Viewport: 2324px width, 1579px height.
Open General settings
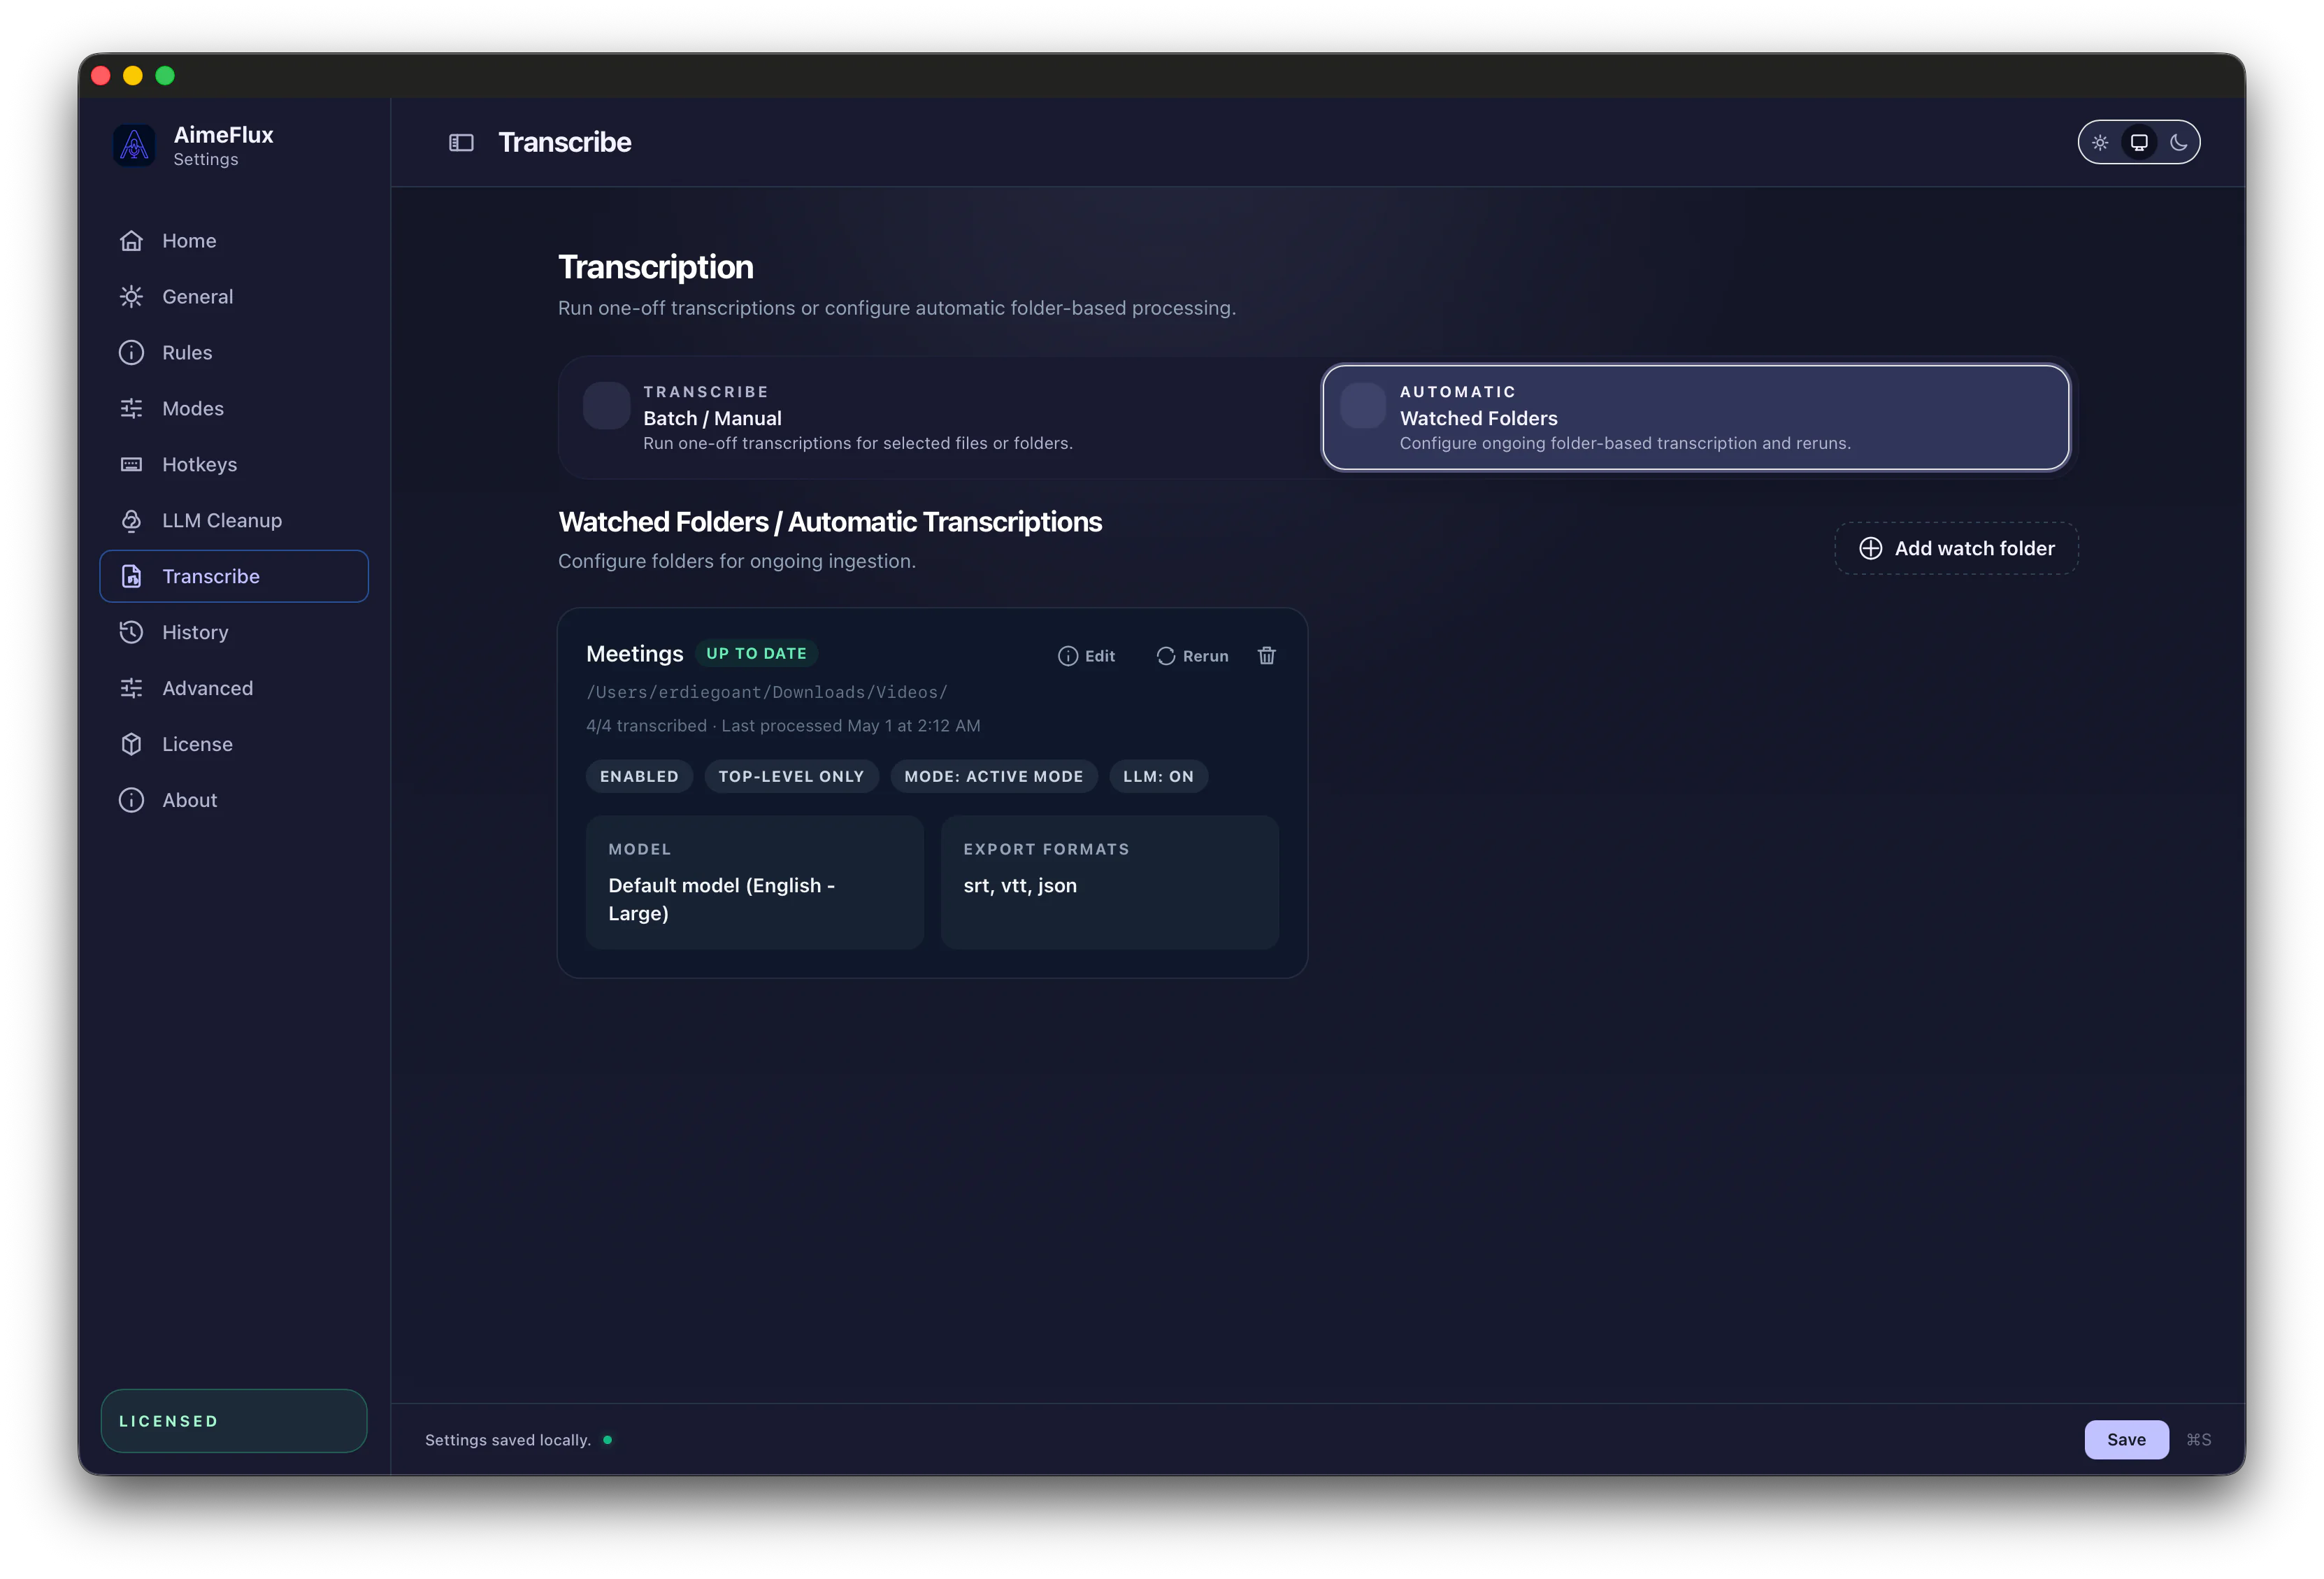(x=234, y=297)
